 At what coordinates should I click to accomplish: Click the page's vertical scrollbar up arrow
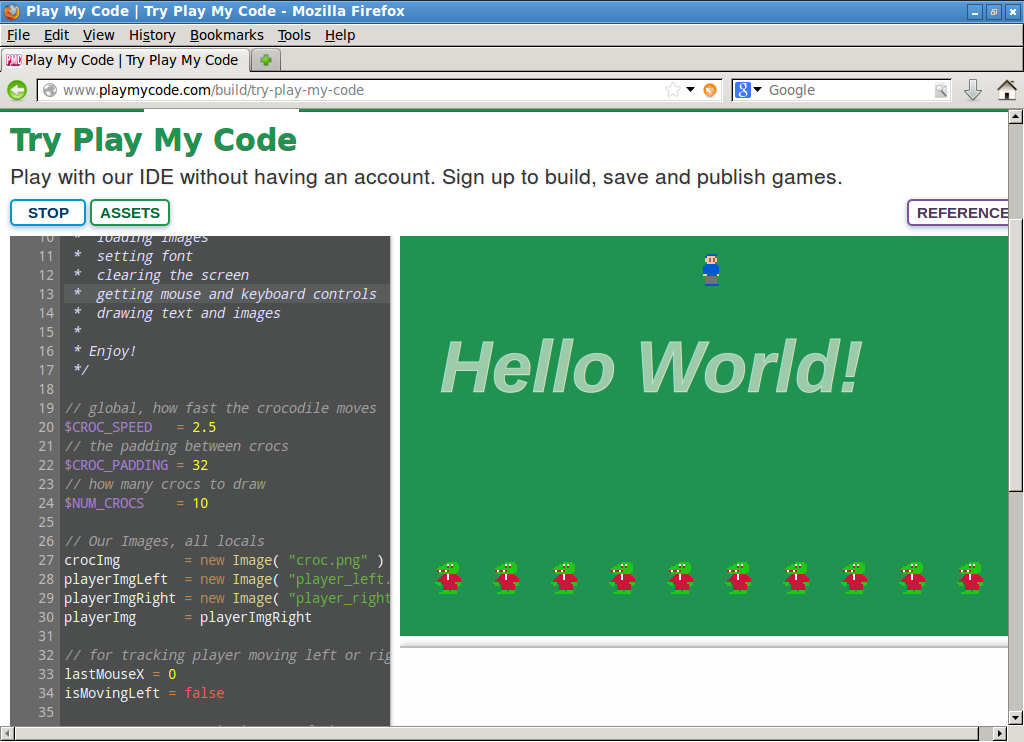click(x=1016, y=117)
